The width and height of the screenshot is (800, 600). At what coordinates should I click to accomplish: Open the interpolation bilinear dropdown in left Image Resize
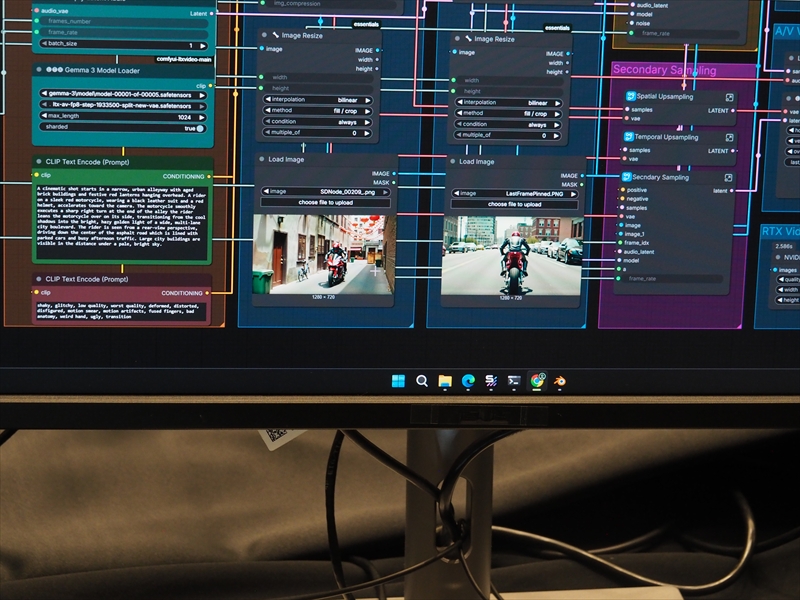click(x=317, y=102)
